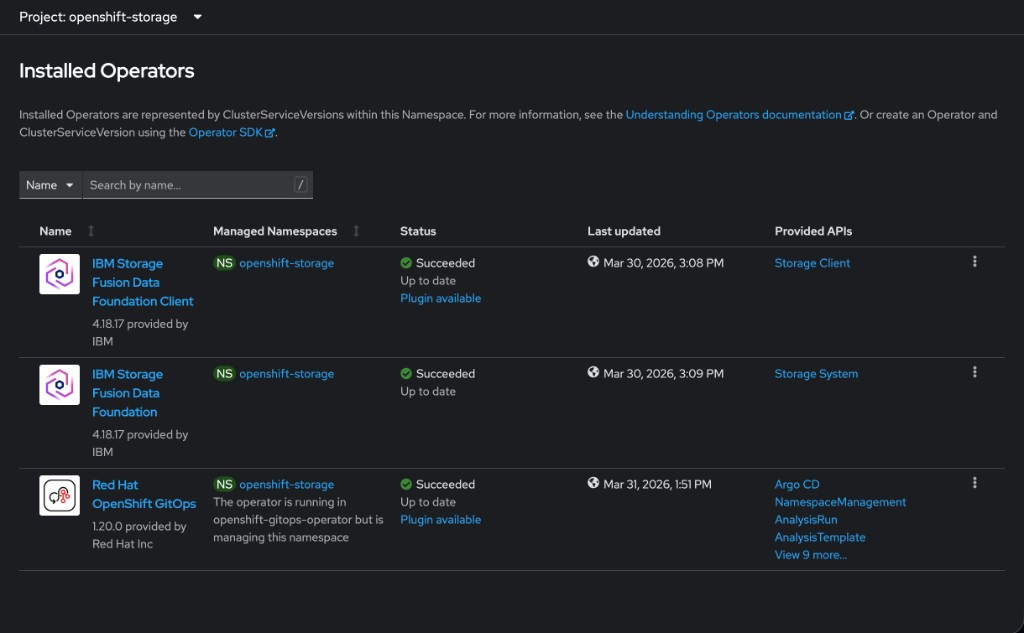Click the IBM Storage Fusion Data Foundation Client logo
Viewport: 1024px width, 633px height.
tap(59, 272)
